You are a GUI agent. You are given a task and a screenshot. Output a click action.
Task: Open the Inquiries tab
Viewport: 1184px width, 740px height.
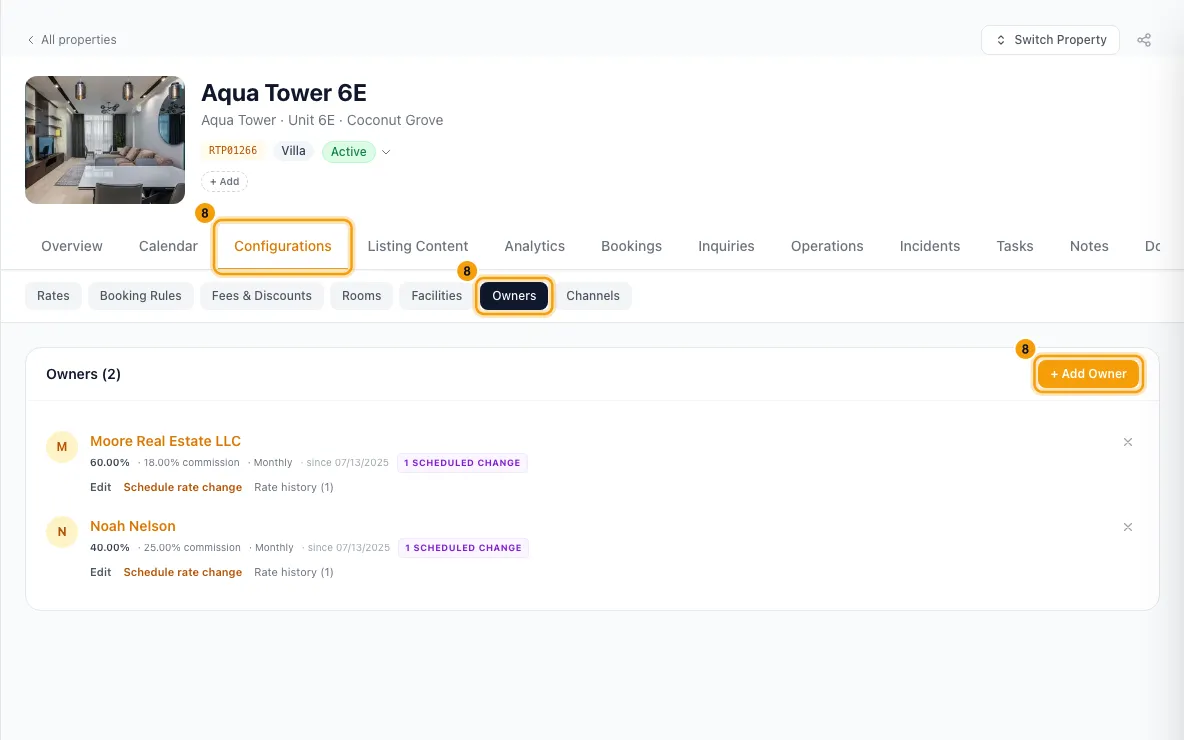coord(726,246)
